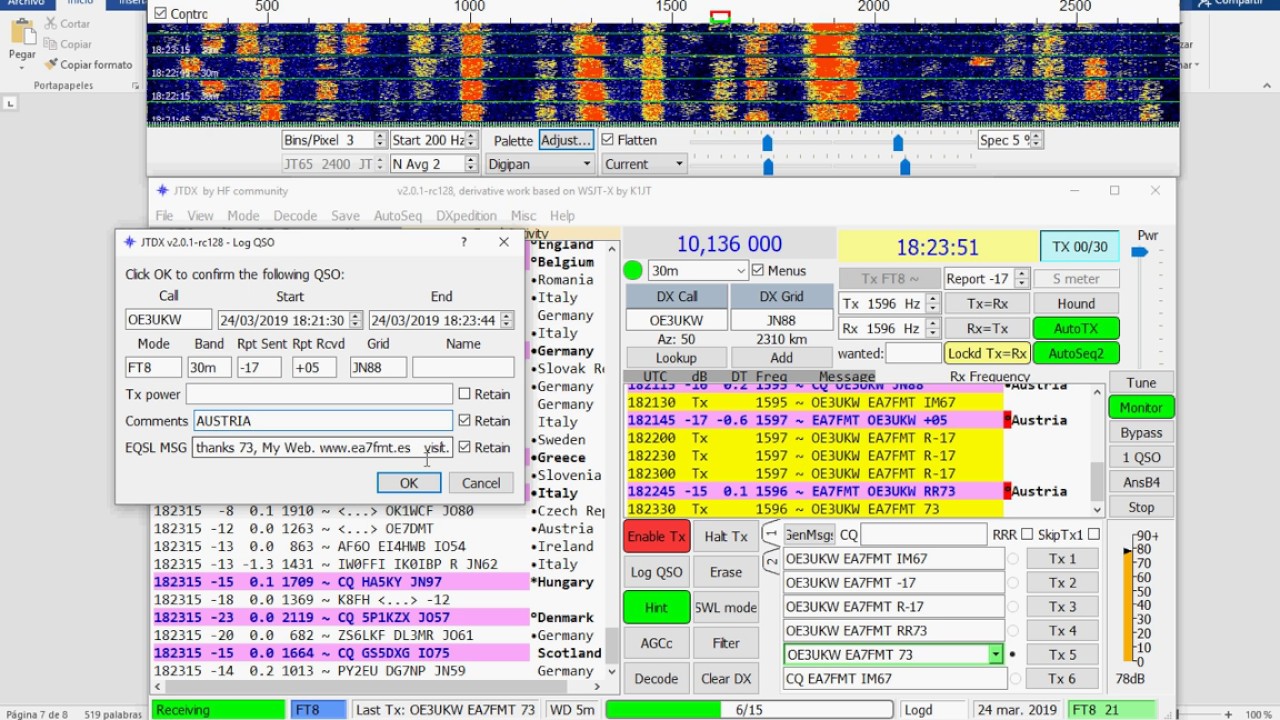The height and width of the screenshot is (720, 1280).
Task: Open the Decode menu in menu bar
Action: [295, 215]
